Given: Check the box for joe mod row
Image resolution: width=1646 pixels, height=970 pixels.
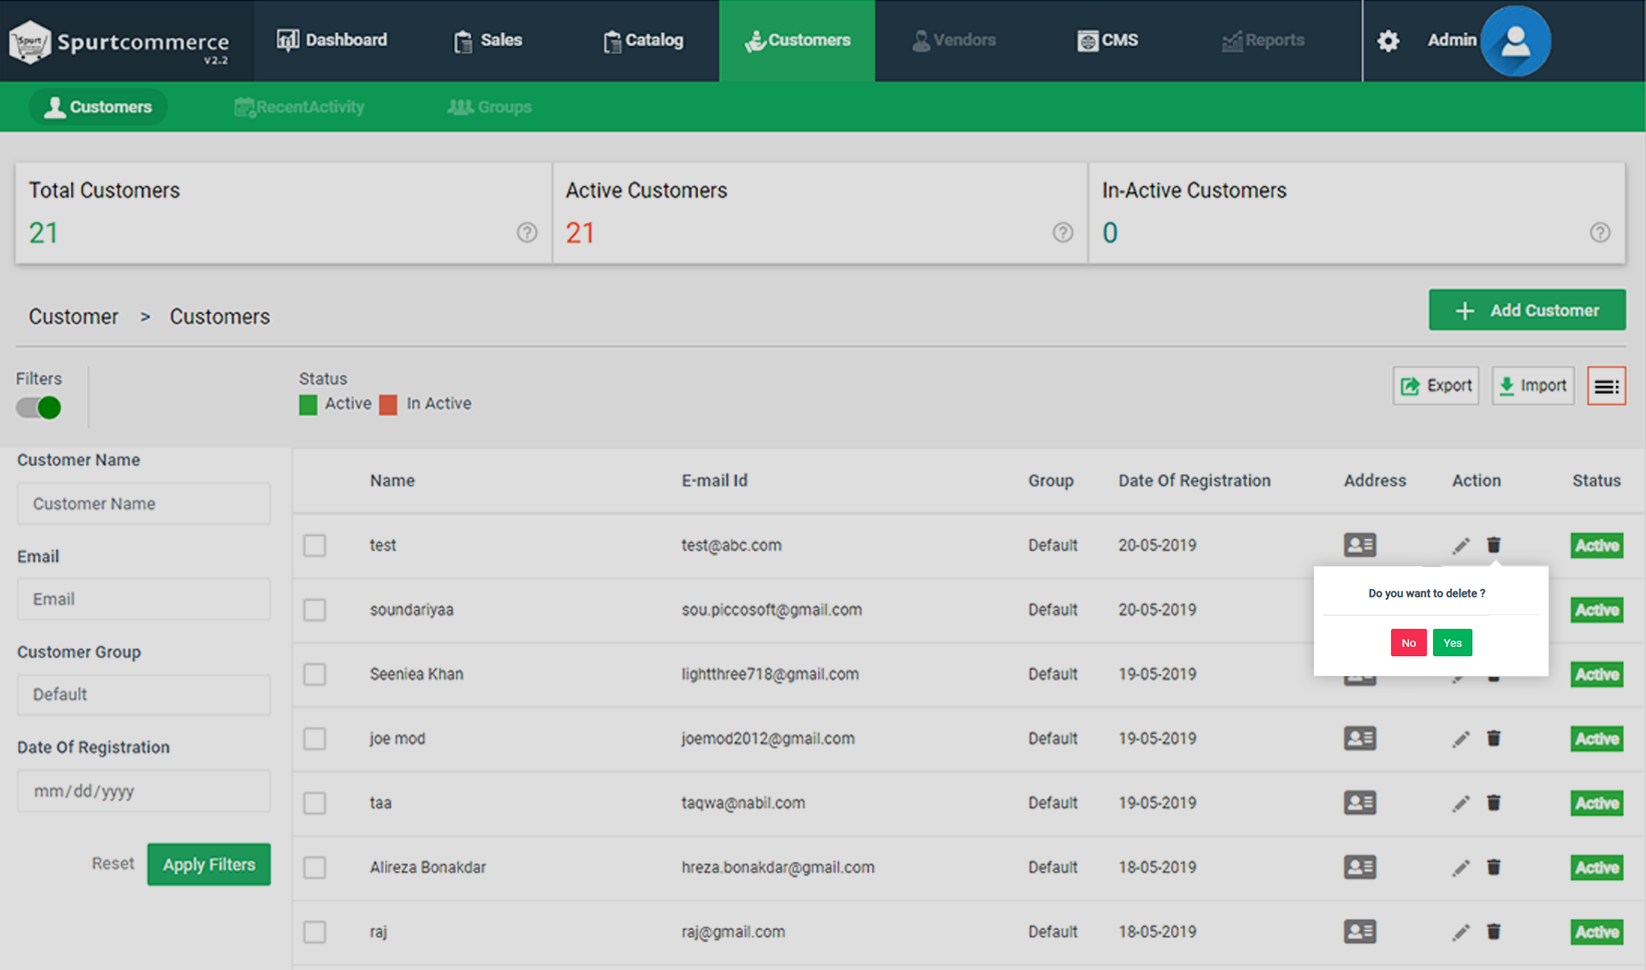Looking at the screenshot, I should (315, 738).
